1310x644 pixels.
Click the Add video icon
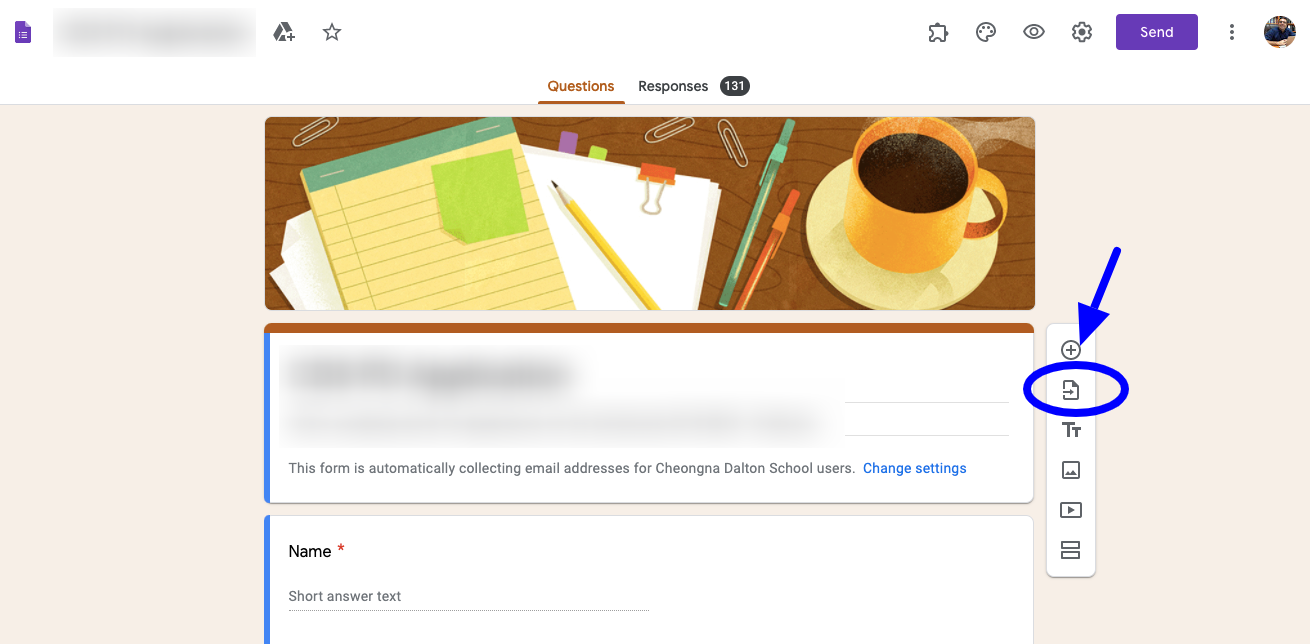click(1070, 510)
